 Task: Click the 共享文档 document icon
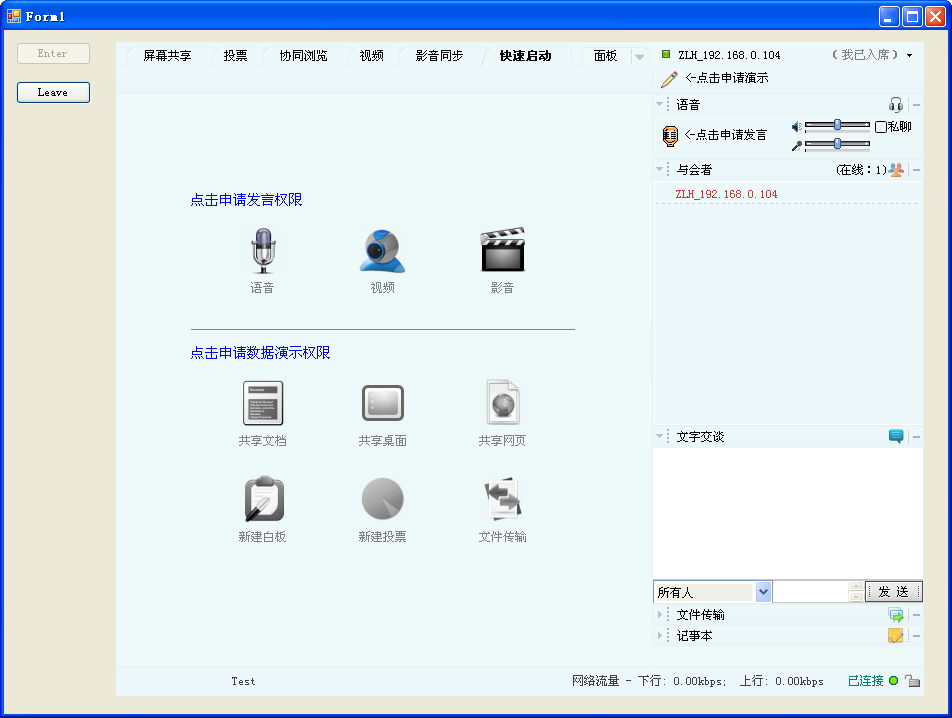262,403
